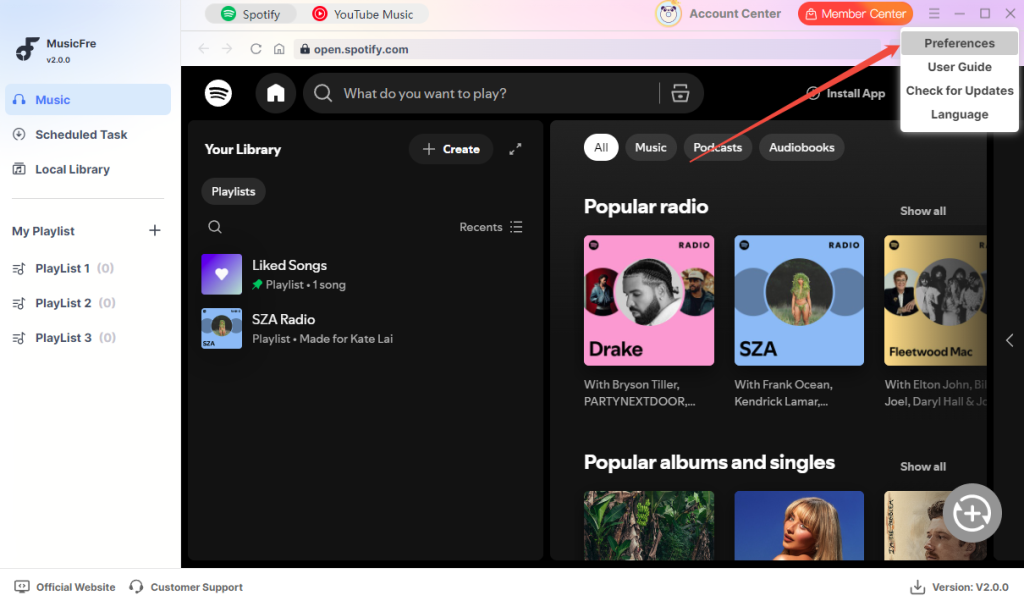Select the All filter chip
The height and width of the screenshot is (601, 1024).
[x=601, y=148]
